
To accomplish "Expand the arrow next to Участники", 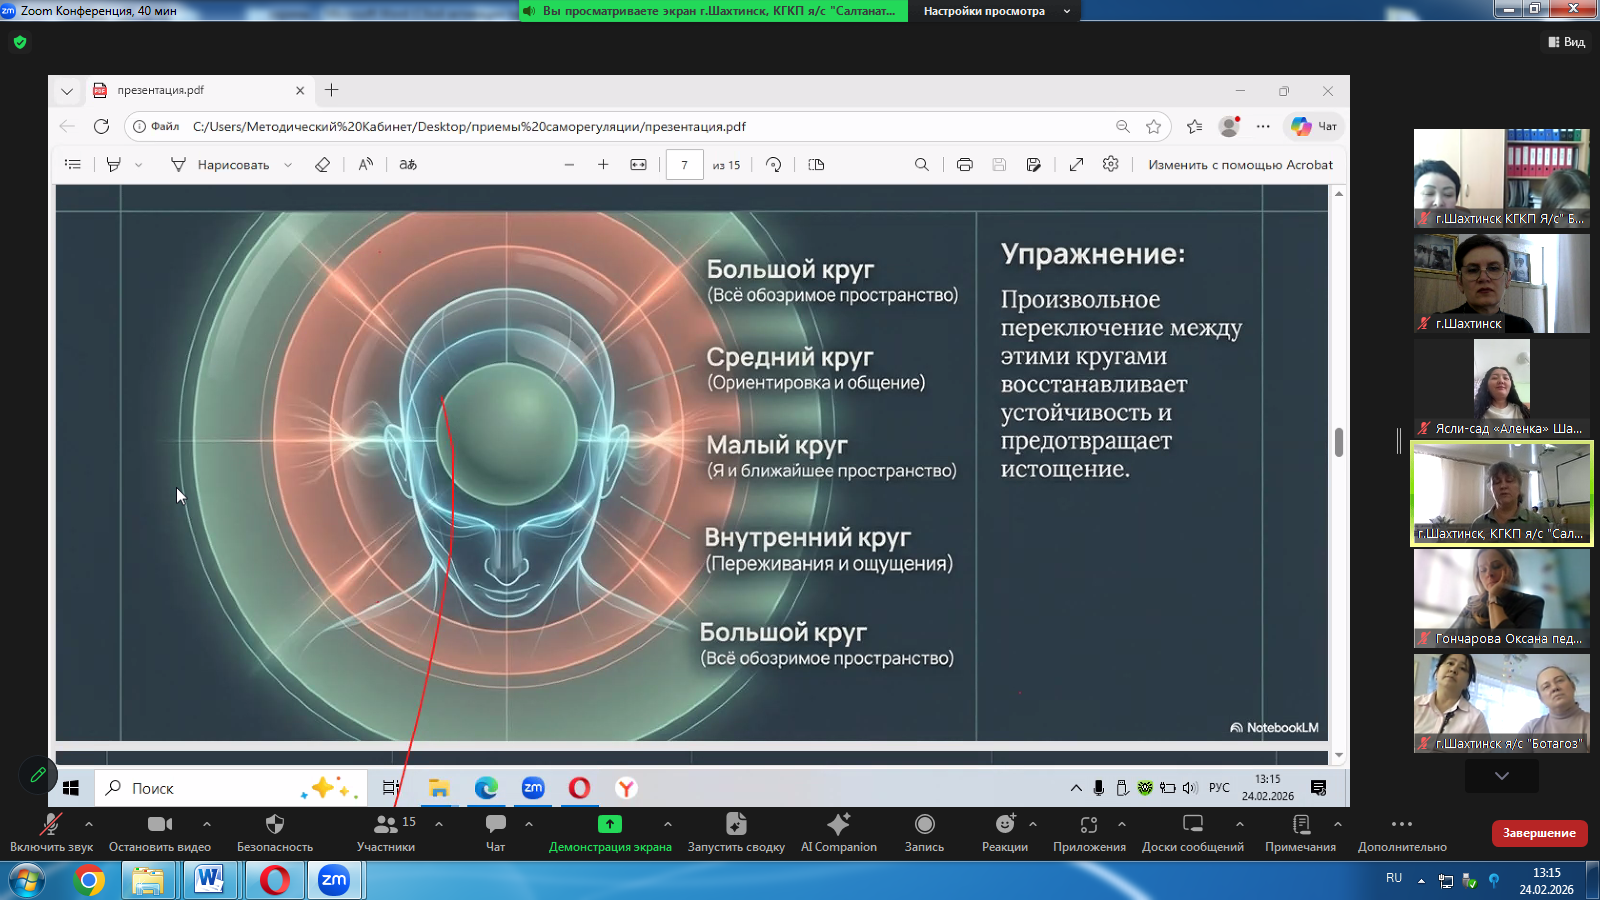I will 439,824.
